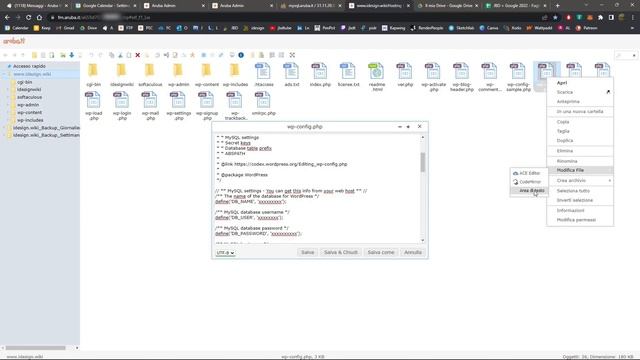Screen dimensions: 640x360
Task: Select the wp-login.php file icon
Action: coord(122,100)
